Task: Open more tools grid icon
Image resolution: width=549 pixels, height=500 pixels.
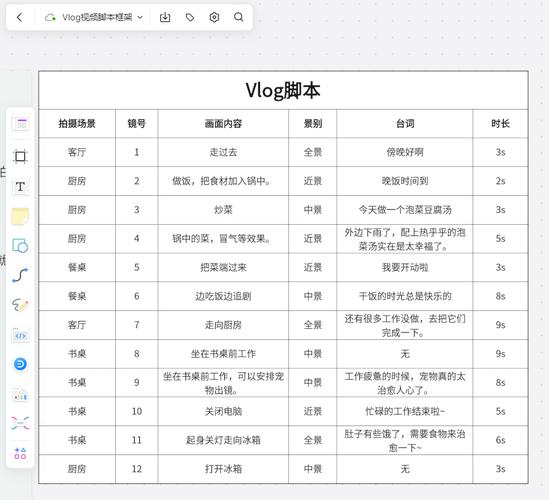Action: 20,453
